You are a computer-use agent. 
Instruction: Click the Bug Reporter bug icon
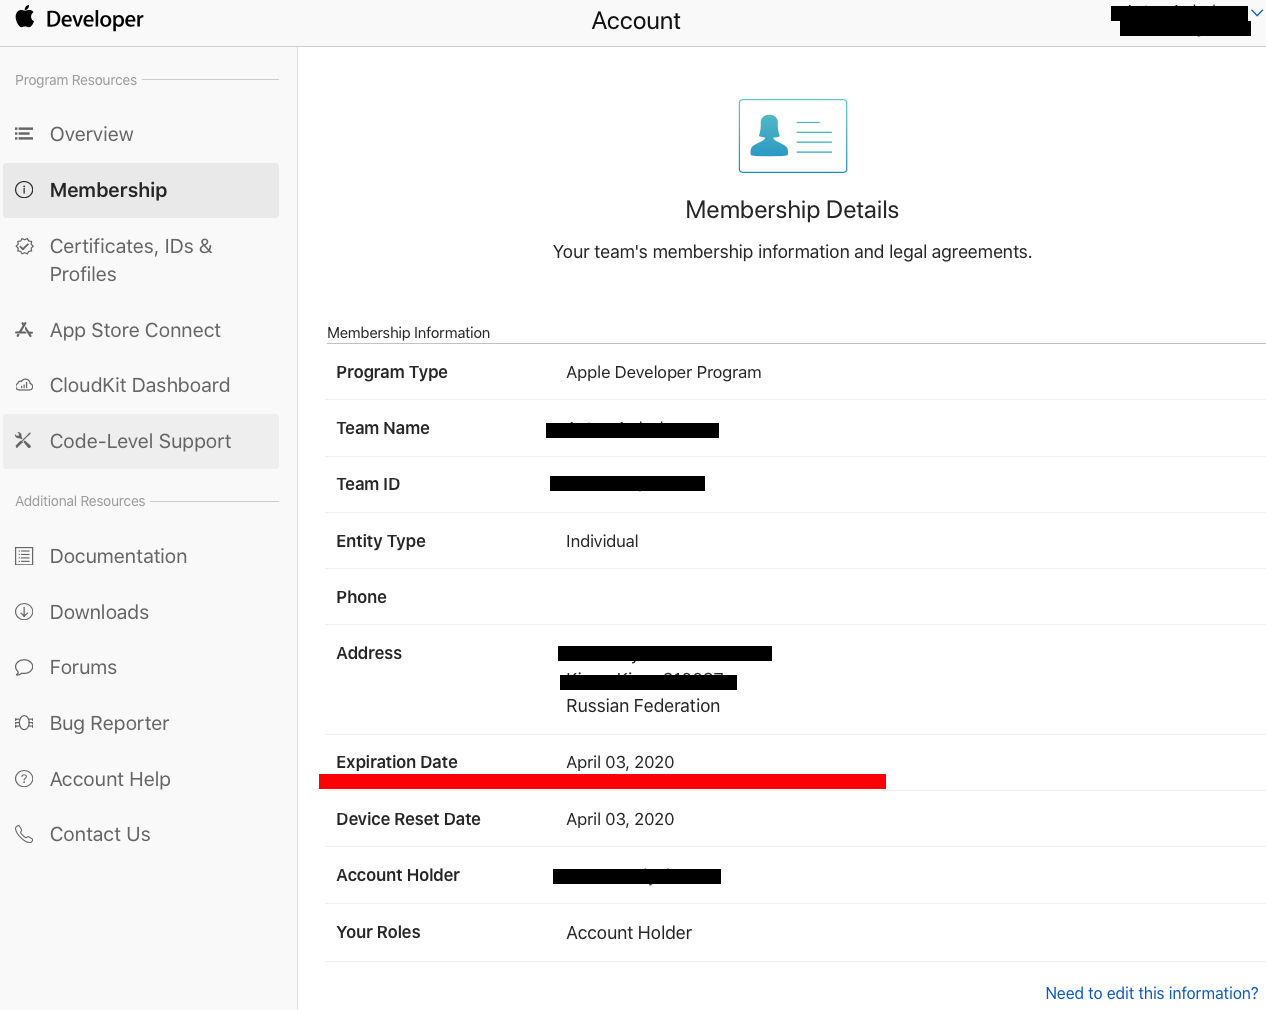click(x=24, y=723)
